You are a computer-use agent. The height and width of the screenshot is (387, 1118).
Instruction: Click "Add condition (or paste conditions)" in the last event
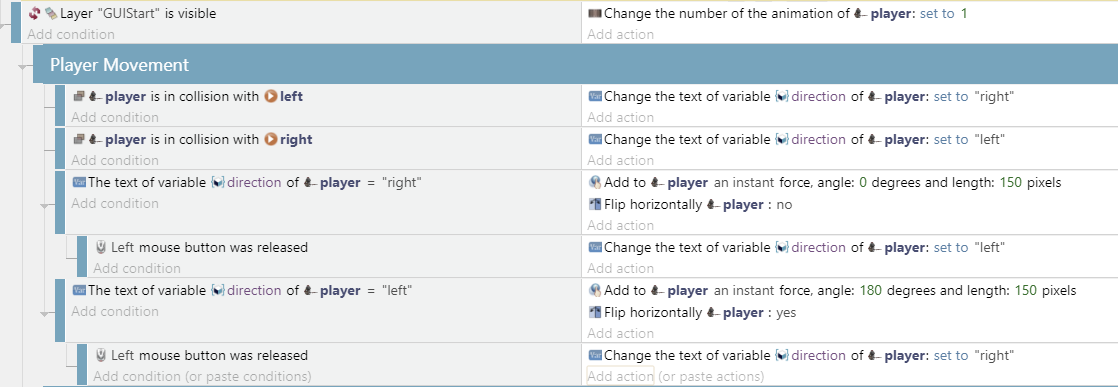[202, 376]
